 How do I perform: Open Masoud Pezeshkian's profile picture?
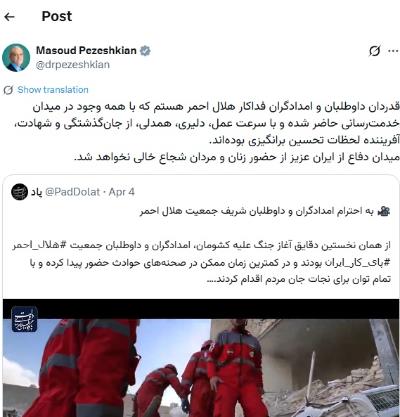pyautogui.click(x=16, y=58)
